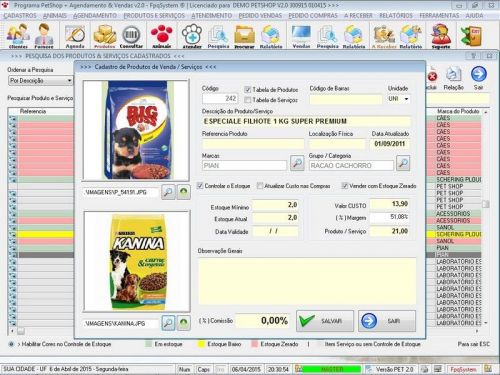Click the magnifier beside Grupo / Categoria

403,163
